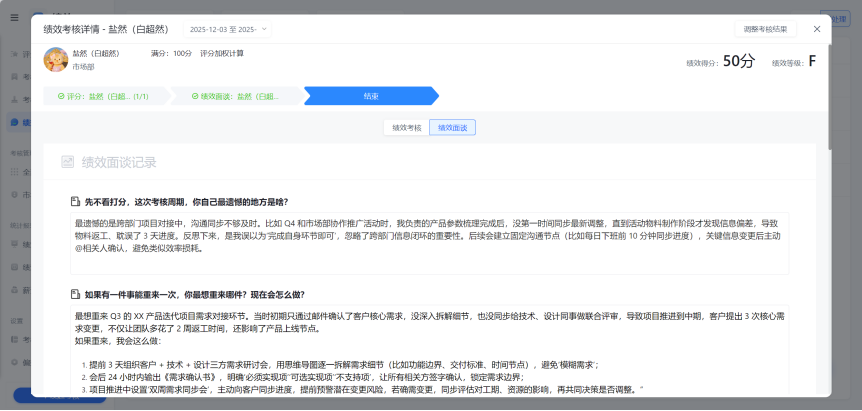The image size is (862, 411).
Task: Click the answer box starting 最遗憾的是跨部门项目
Action: tap(429, 243)
